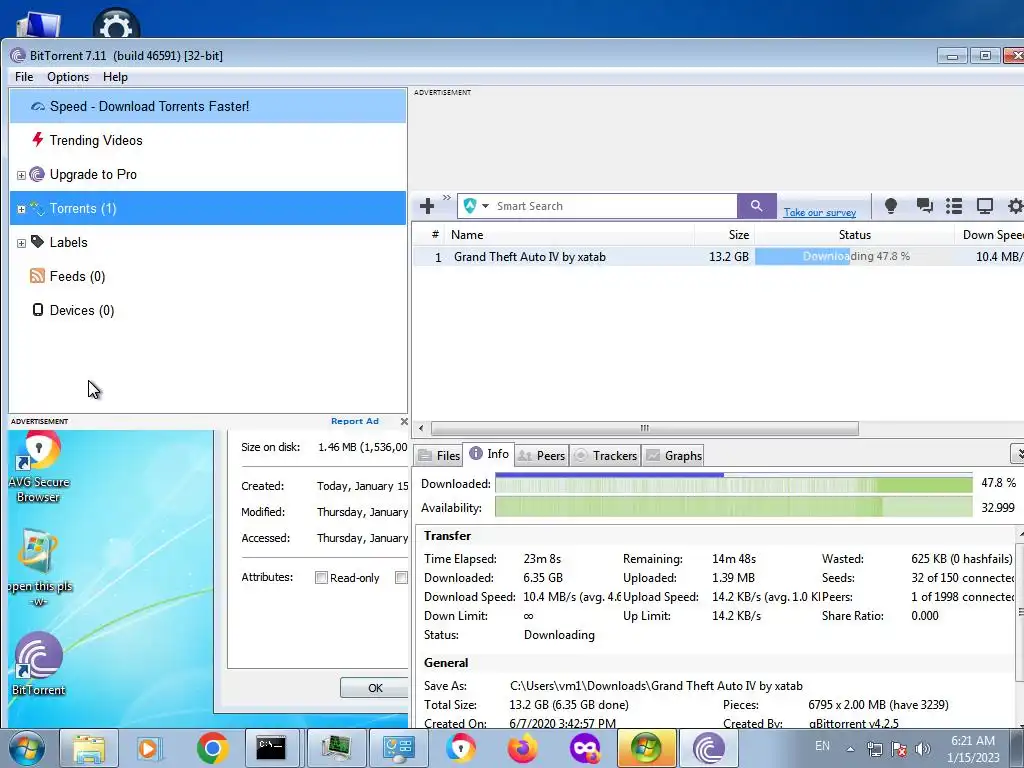
Task: Click the Availability bar
Action: [733, 507]
